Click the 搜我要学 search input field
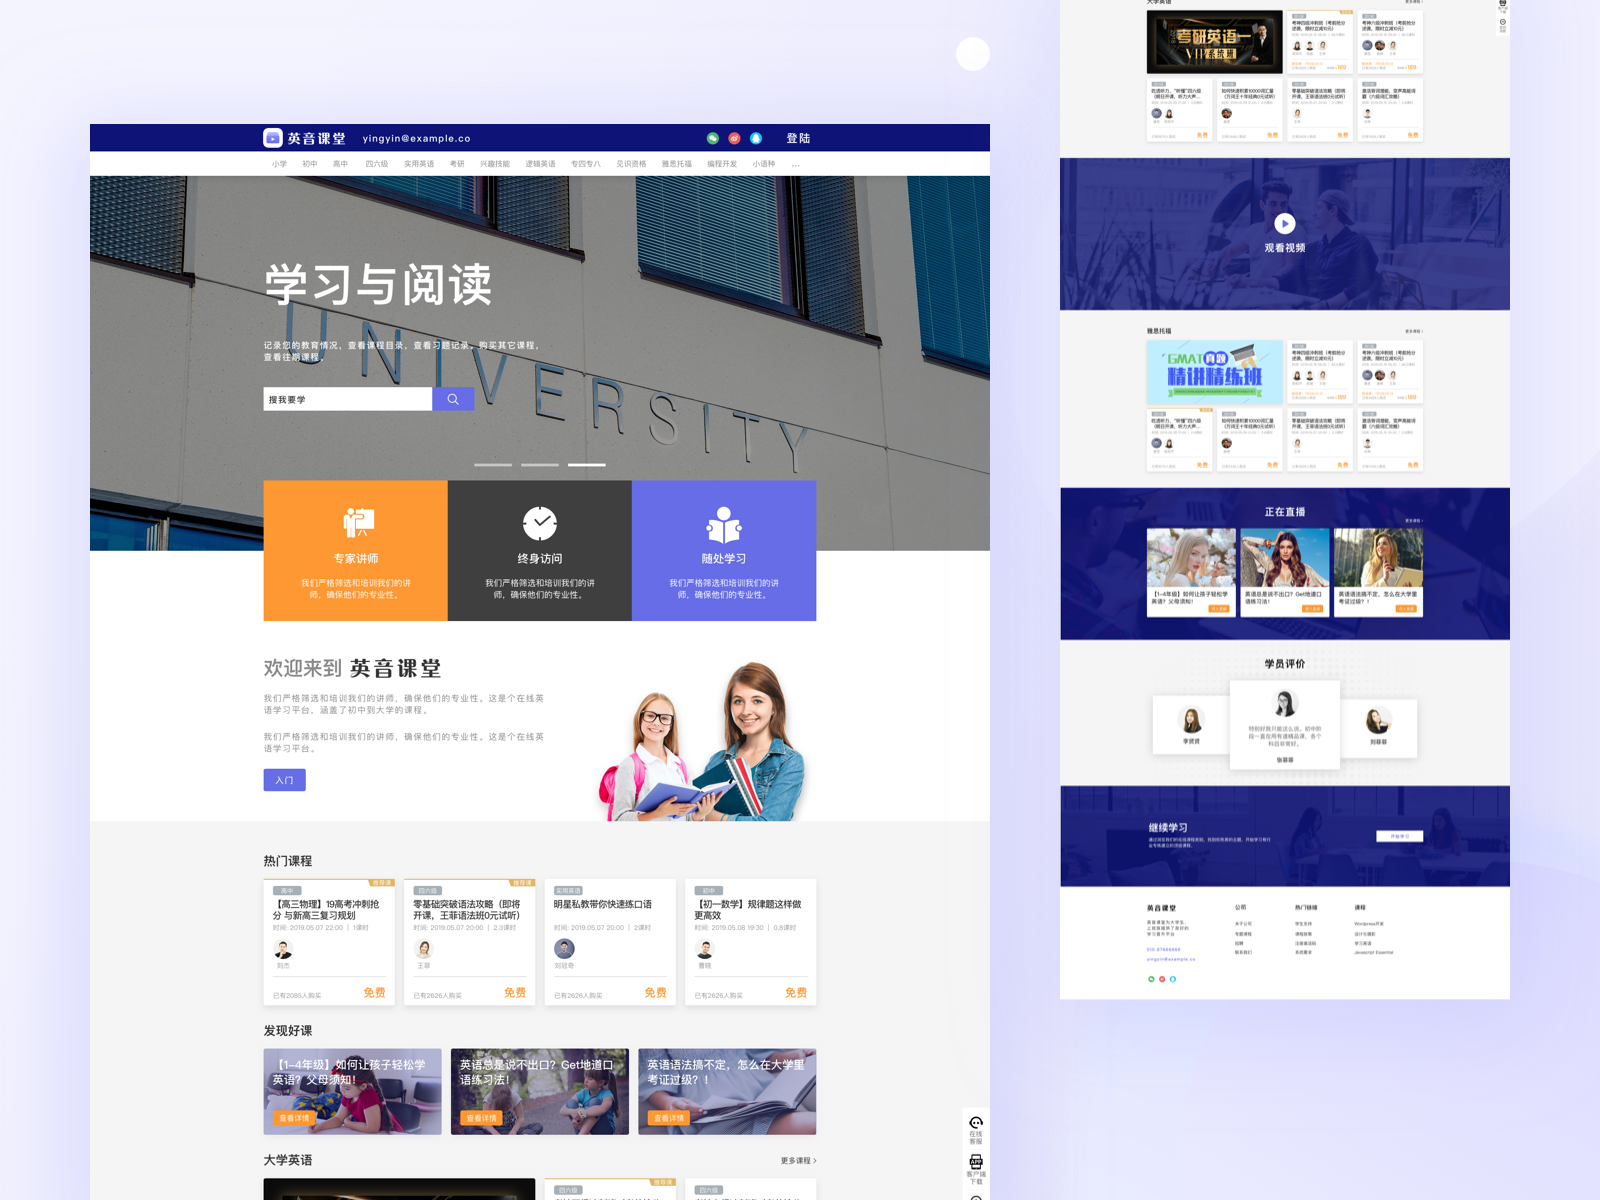Image resolution: width=1600 pixels, height=1200 pixels. tap(348, 399)
